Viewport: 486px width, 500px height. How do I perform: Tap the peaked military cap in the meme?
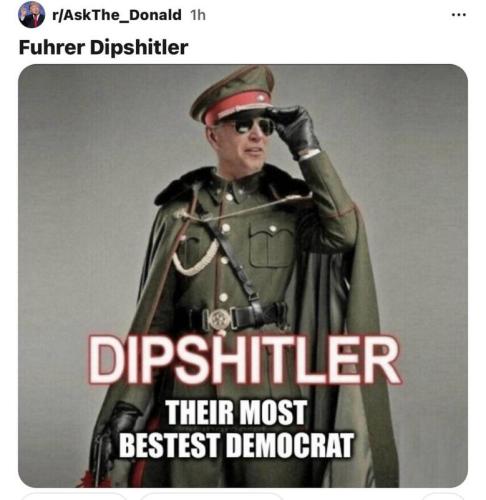[233, 95]
